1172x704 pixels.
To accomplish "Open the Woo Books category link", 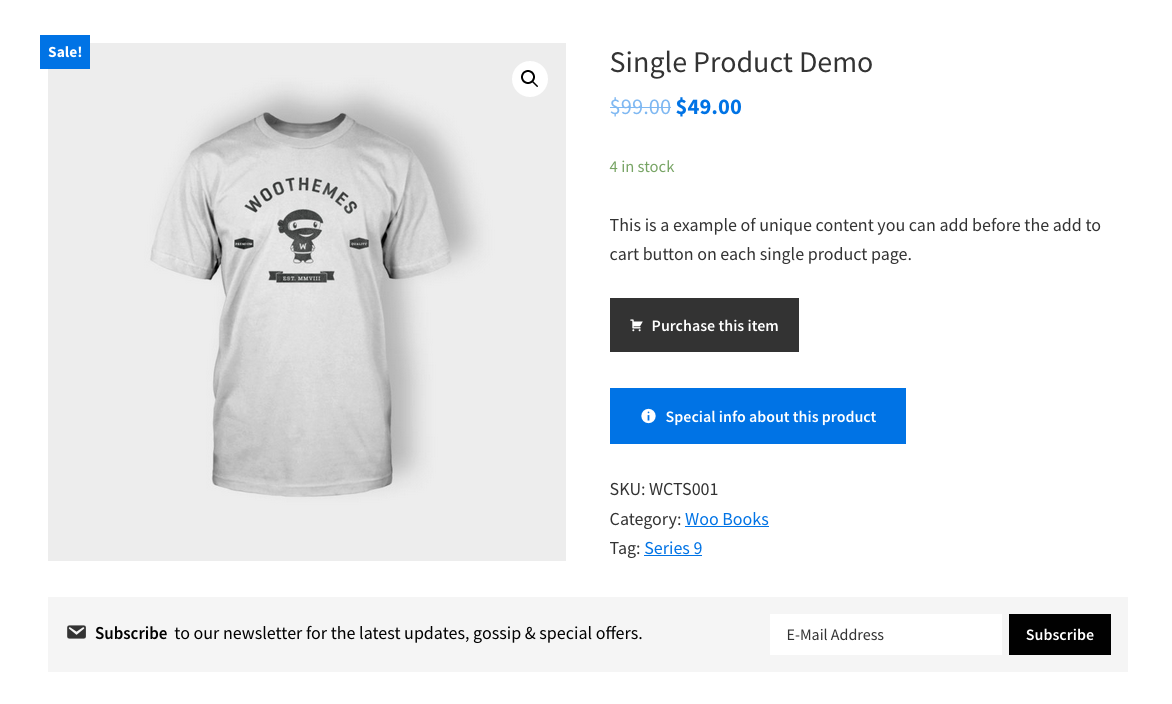I will pos(726,518).
